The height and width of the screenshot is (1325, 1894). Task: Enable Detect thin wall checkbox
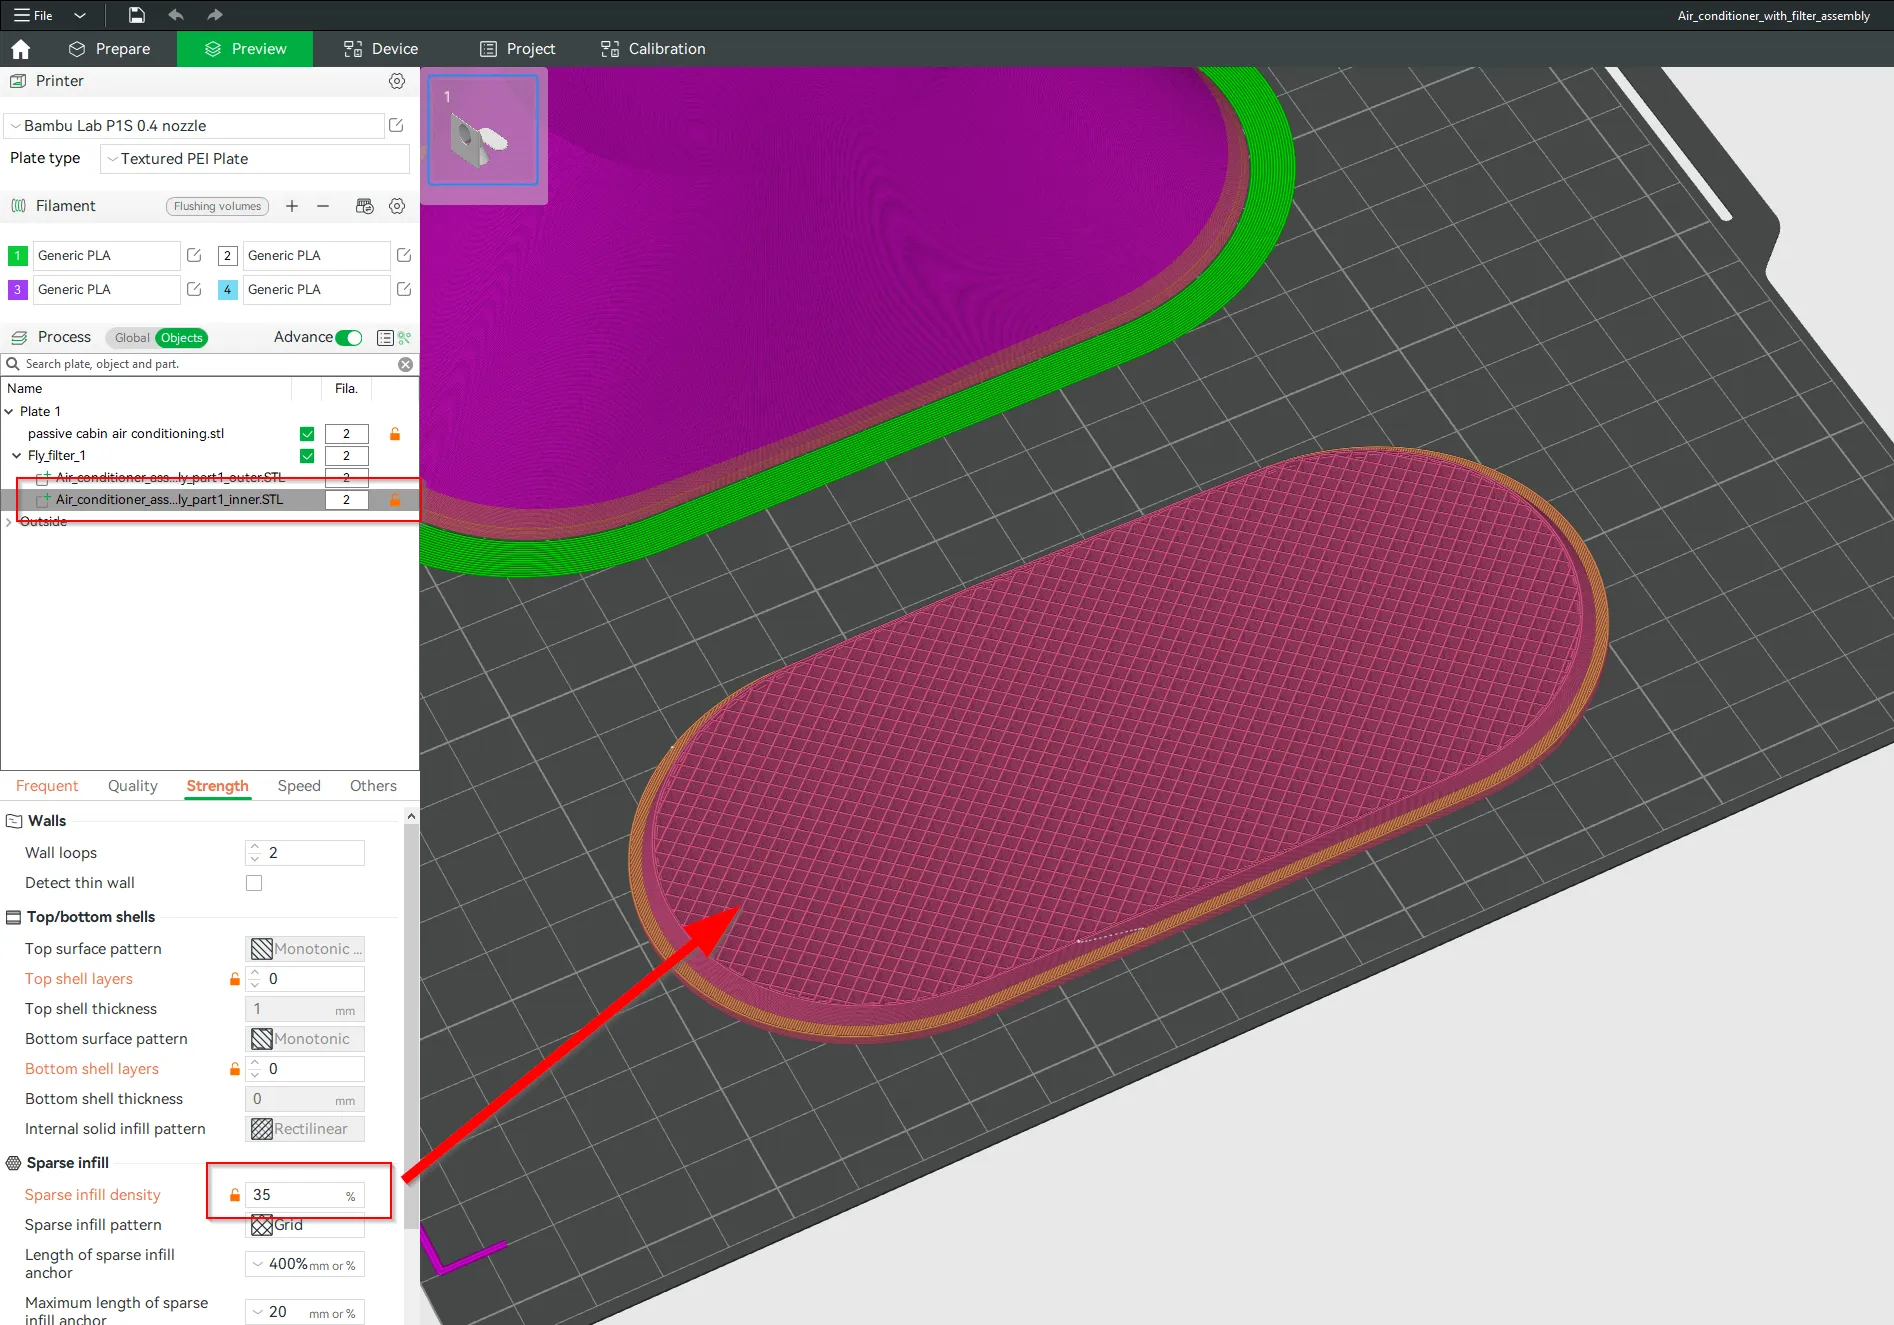tap(254, 883)
